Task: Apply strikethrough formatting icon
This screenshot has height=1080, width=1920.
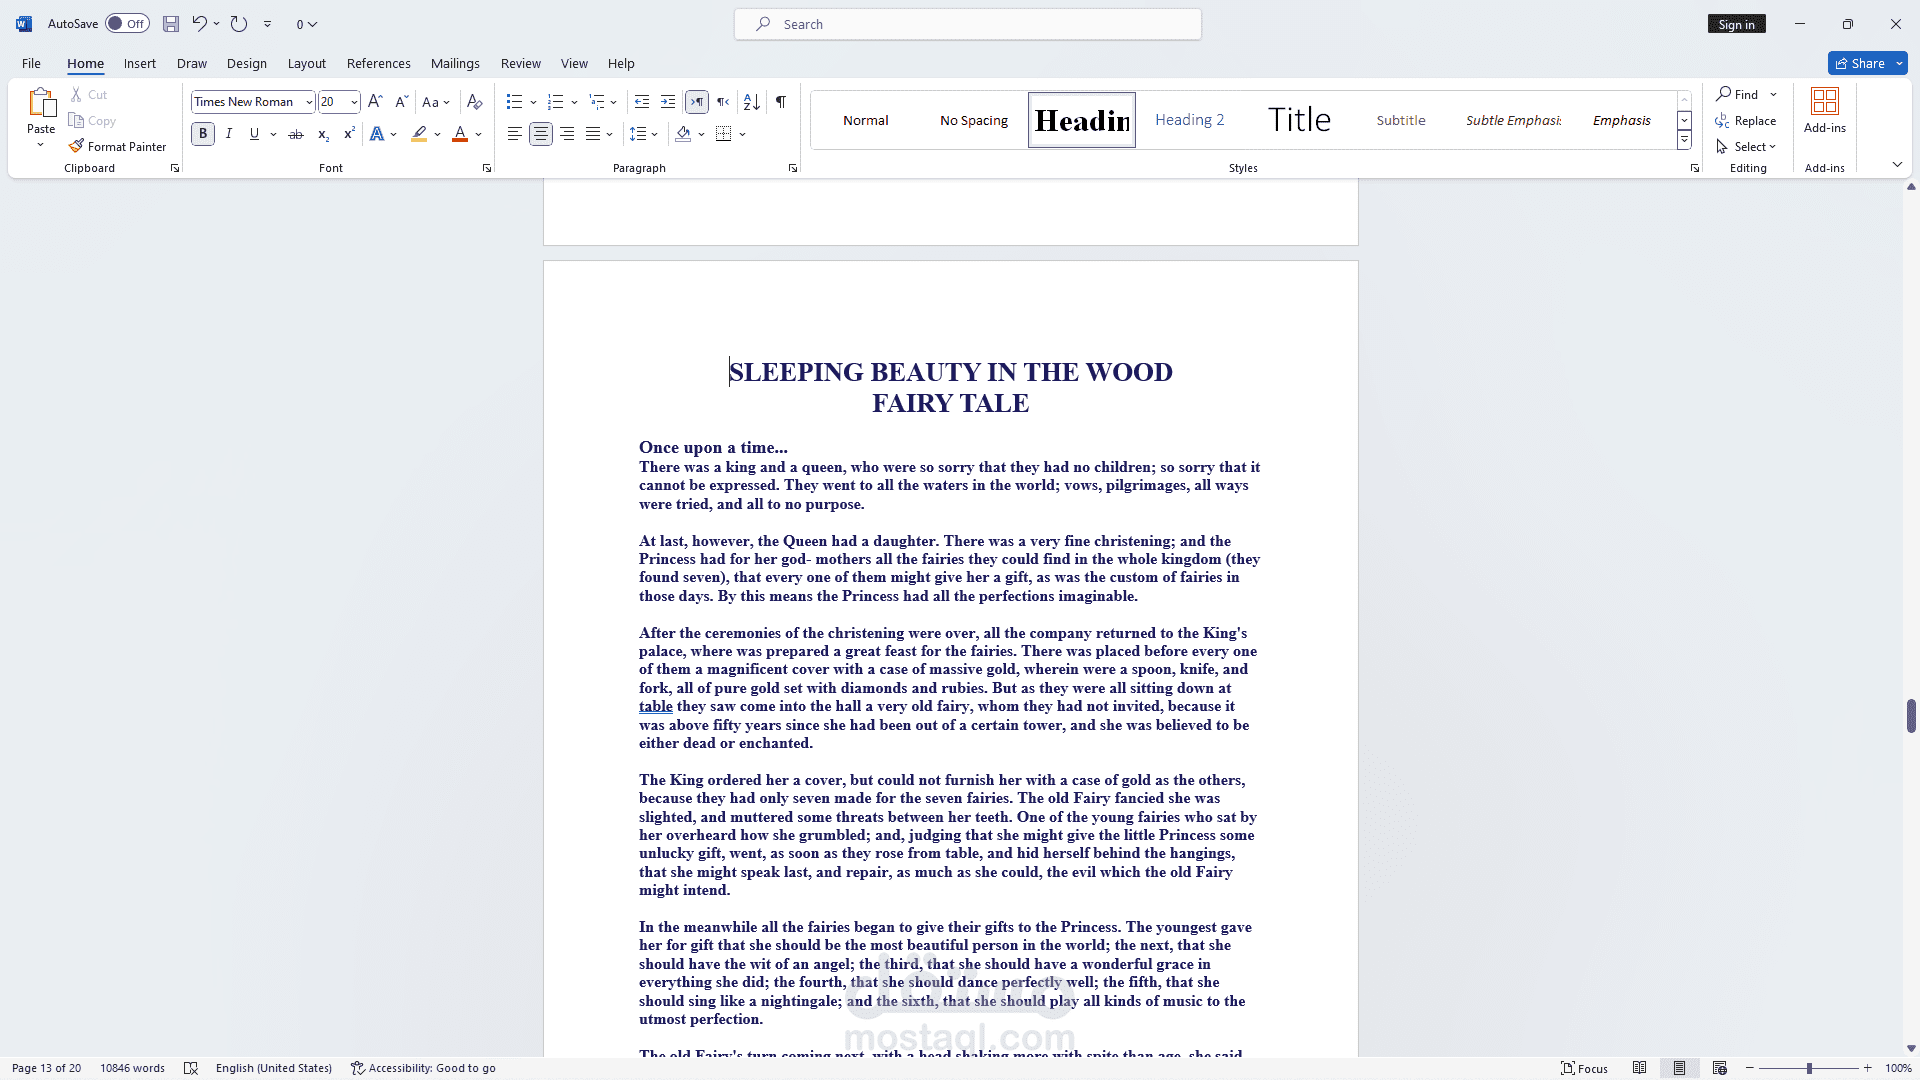Action: click(296, 134)
